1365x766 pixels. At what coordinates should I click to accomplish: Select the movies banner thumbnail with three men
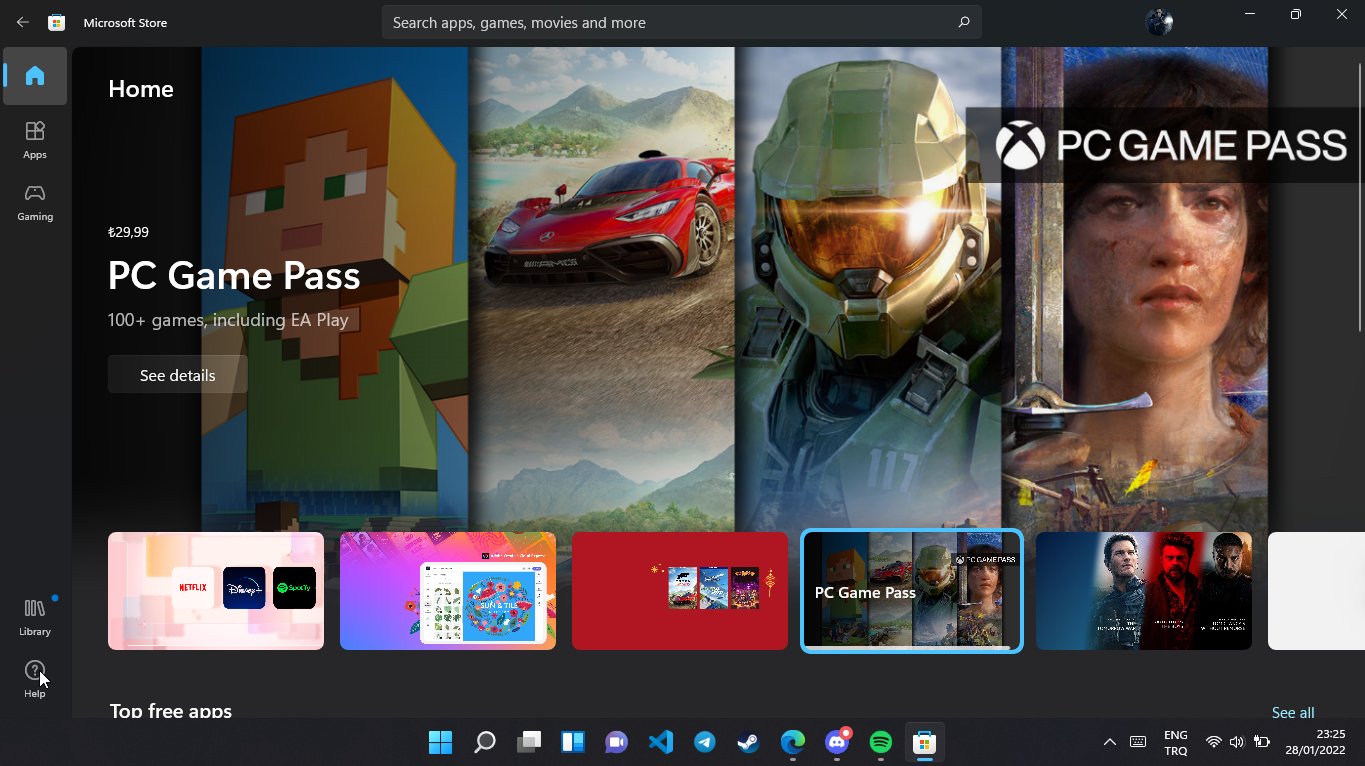point(1144,591)
